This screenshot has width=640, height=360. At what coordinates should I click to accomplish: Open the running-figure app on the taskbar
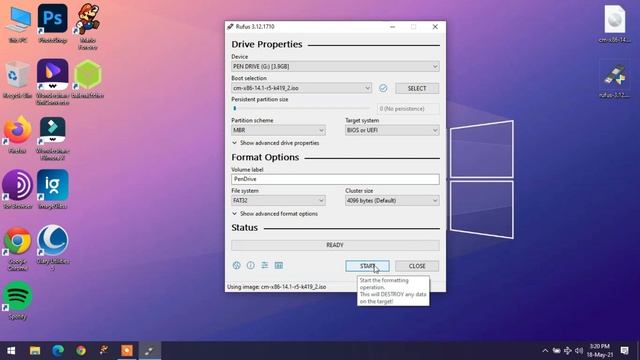(104, 351)
